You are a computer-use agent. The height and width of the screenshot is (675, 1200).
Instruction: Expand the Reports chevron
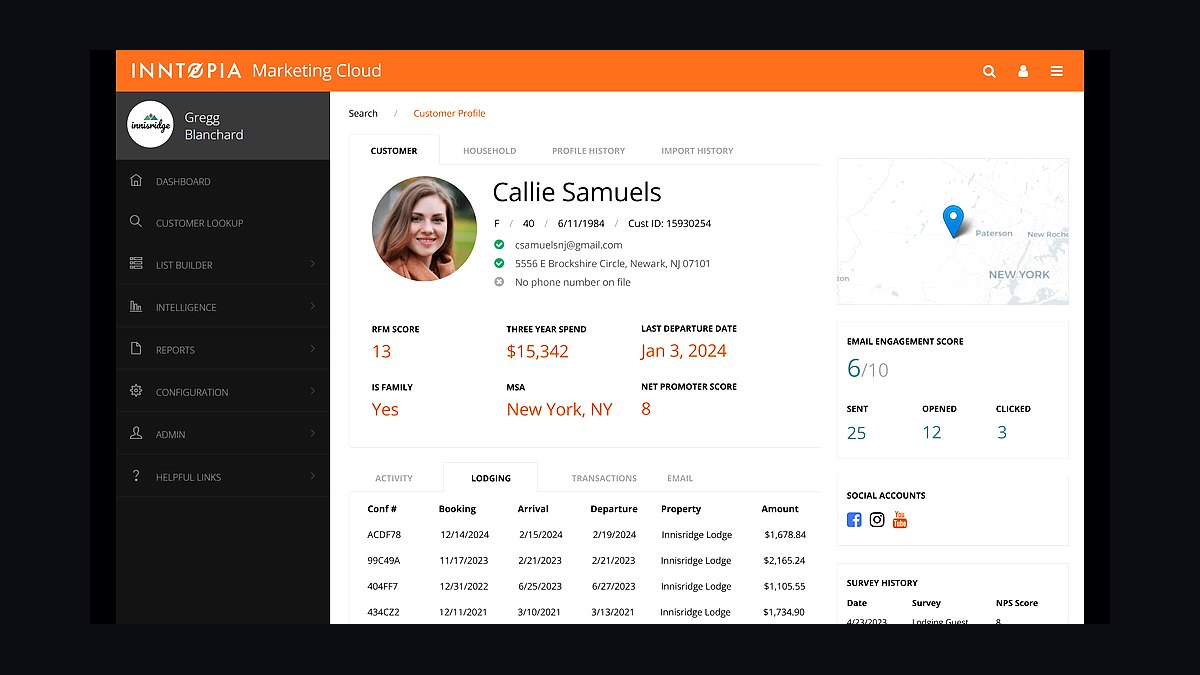point(312,349)
